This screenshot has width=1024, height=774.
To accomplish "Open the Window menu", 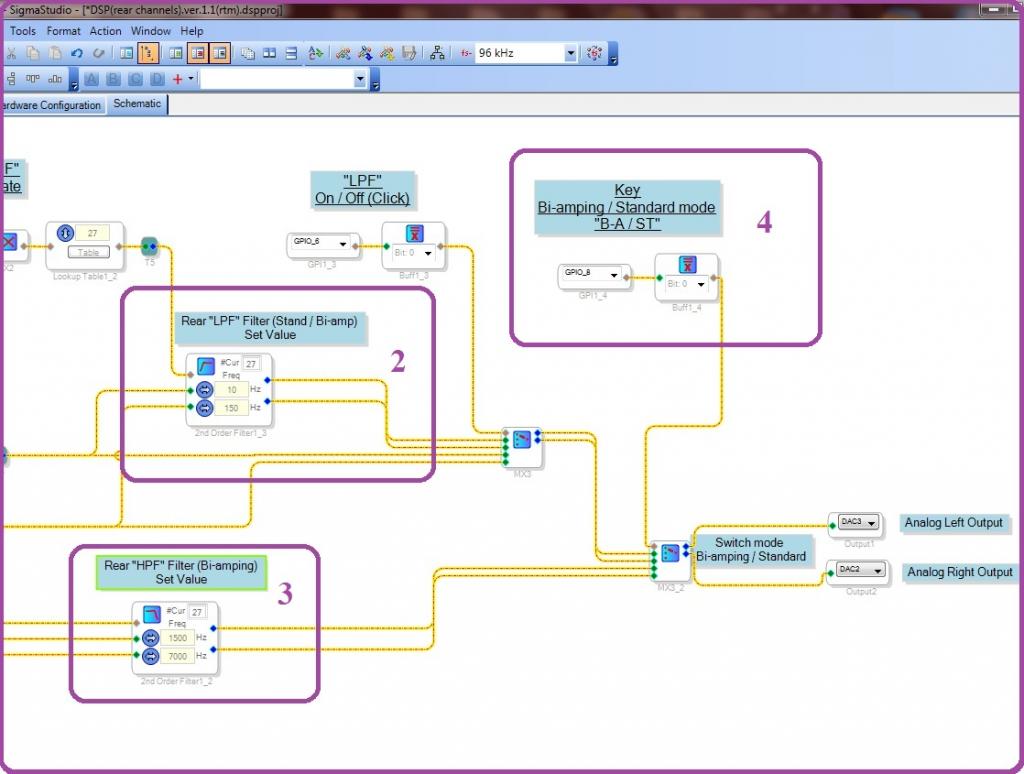I will 151,31.
